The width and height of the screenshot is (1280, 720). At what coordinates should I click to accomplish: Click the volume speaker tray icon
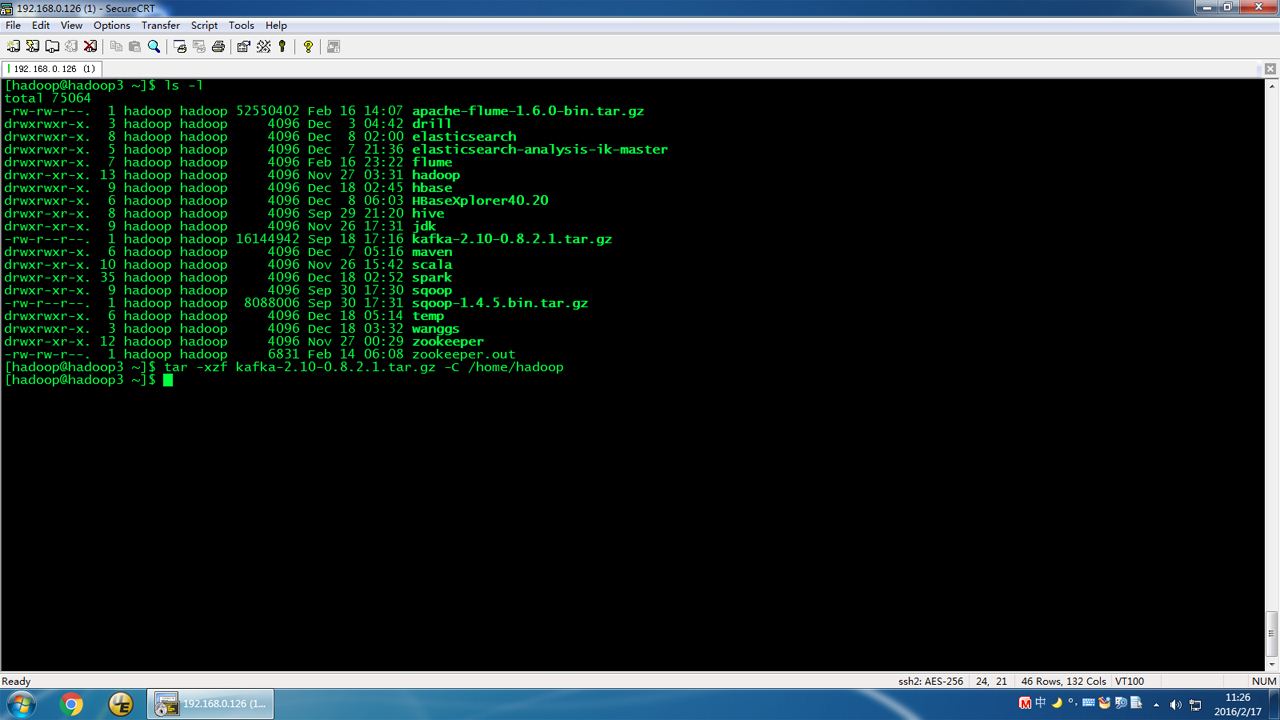1176,704
